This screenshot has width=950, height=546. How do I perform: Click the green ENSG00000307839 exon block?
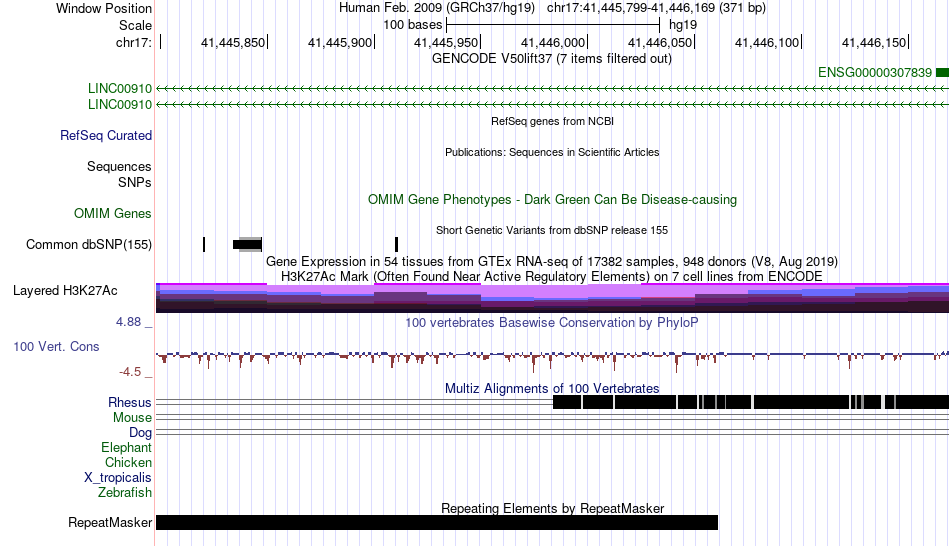tap(942, 73)
